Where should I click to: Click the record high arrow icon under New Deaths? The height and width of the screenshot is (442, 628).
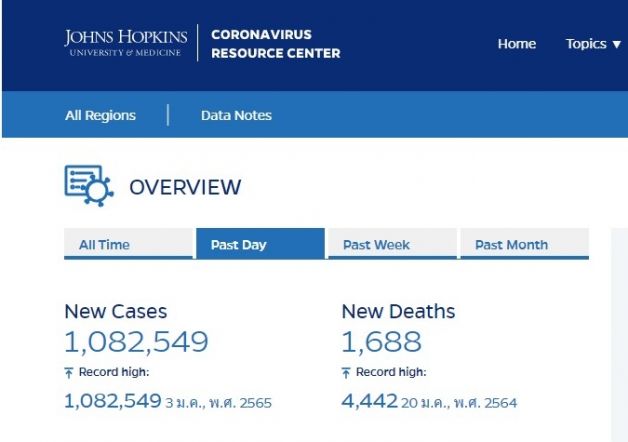point(347,373)
